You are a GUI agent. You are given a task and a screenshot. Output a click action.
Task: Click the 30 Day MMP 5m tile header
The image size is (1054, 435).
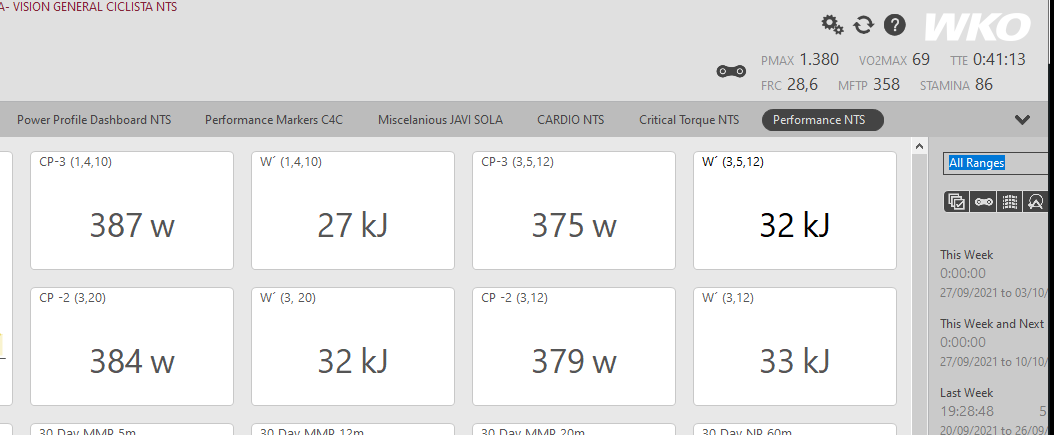[87, 431]
